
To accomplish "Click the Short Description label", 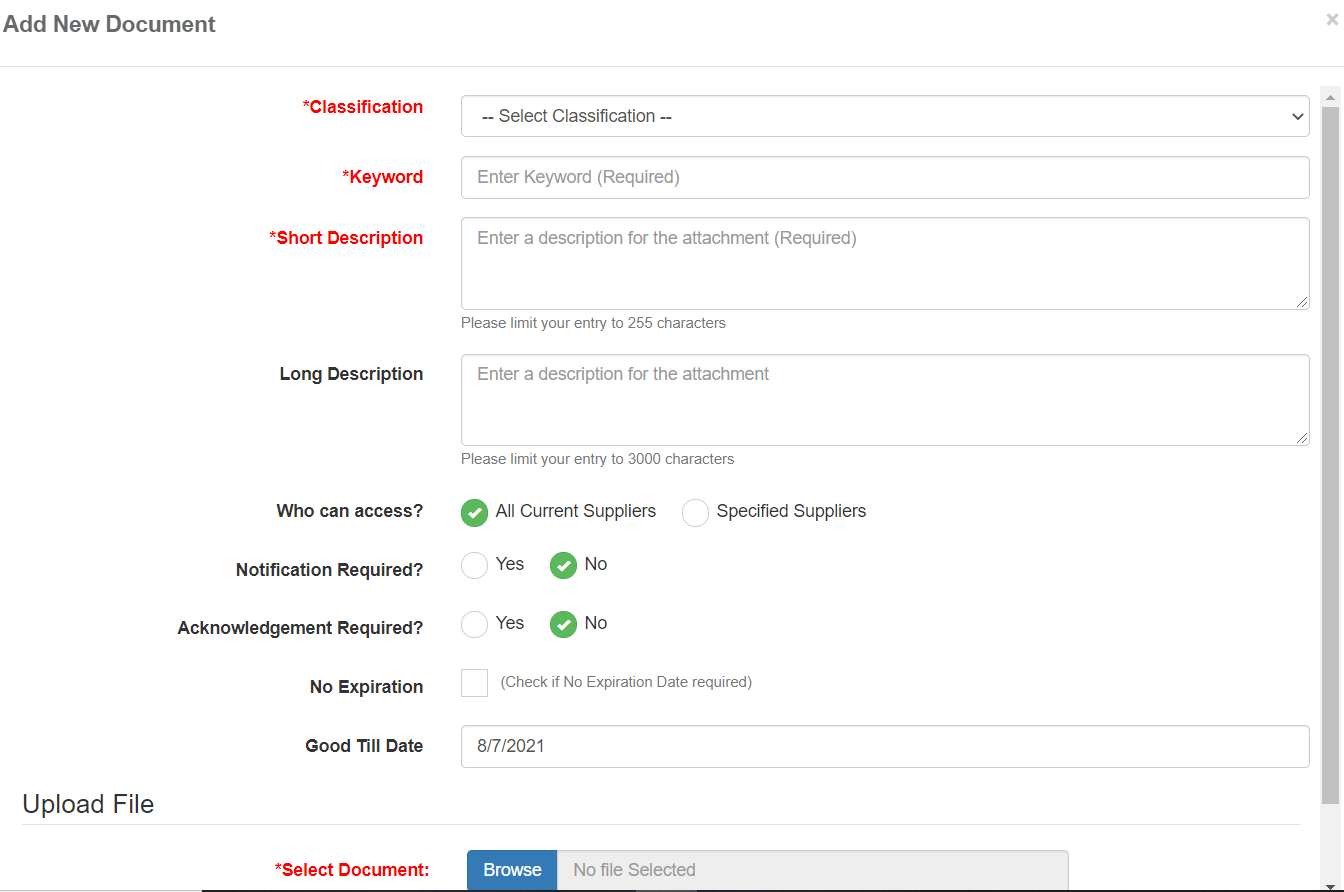I will [346, 238].
